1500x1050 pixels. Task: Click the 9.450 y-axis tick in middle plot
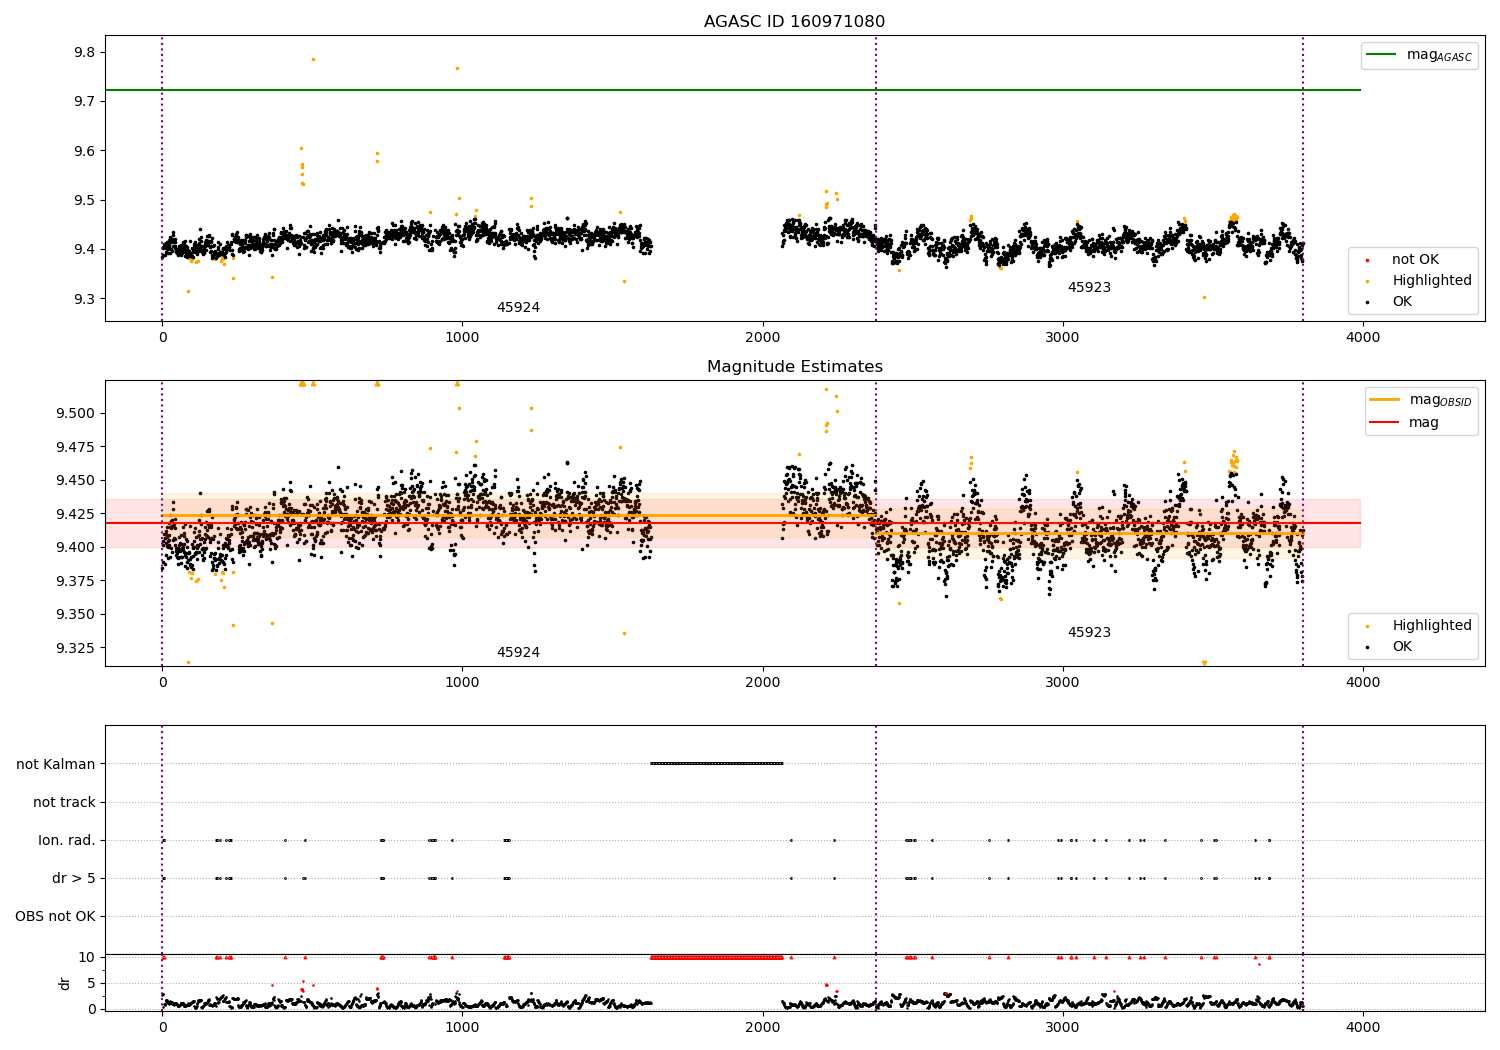tap(76, 481)
